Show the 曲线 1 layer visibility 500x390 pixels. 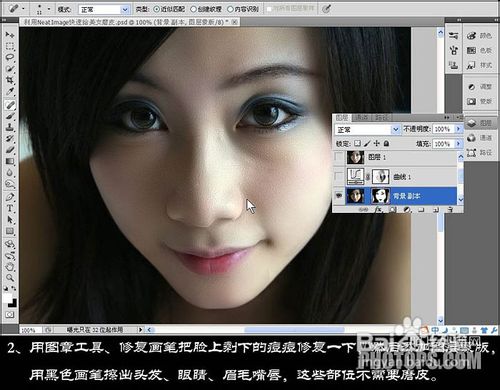339,176
